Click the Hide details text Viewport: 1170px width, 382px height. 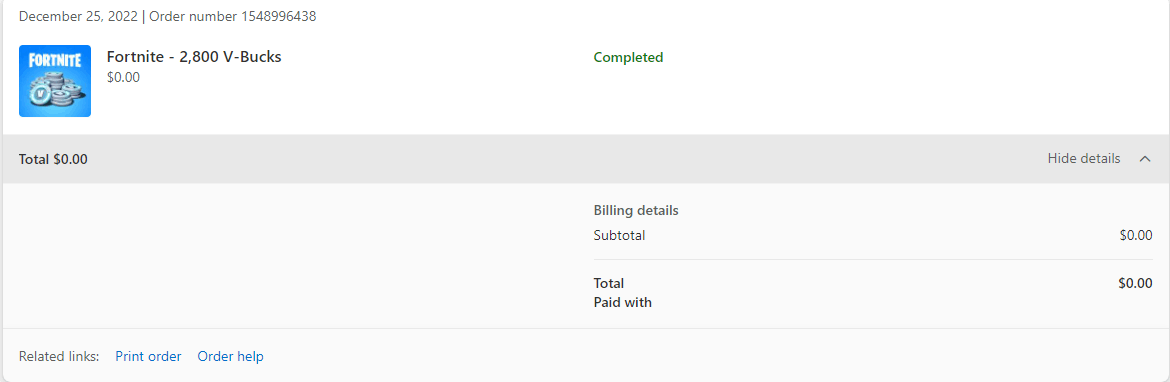(1083, 158)
